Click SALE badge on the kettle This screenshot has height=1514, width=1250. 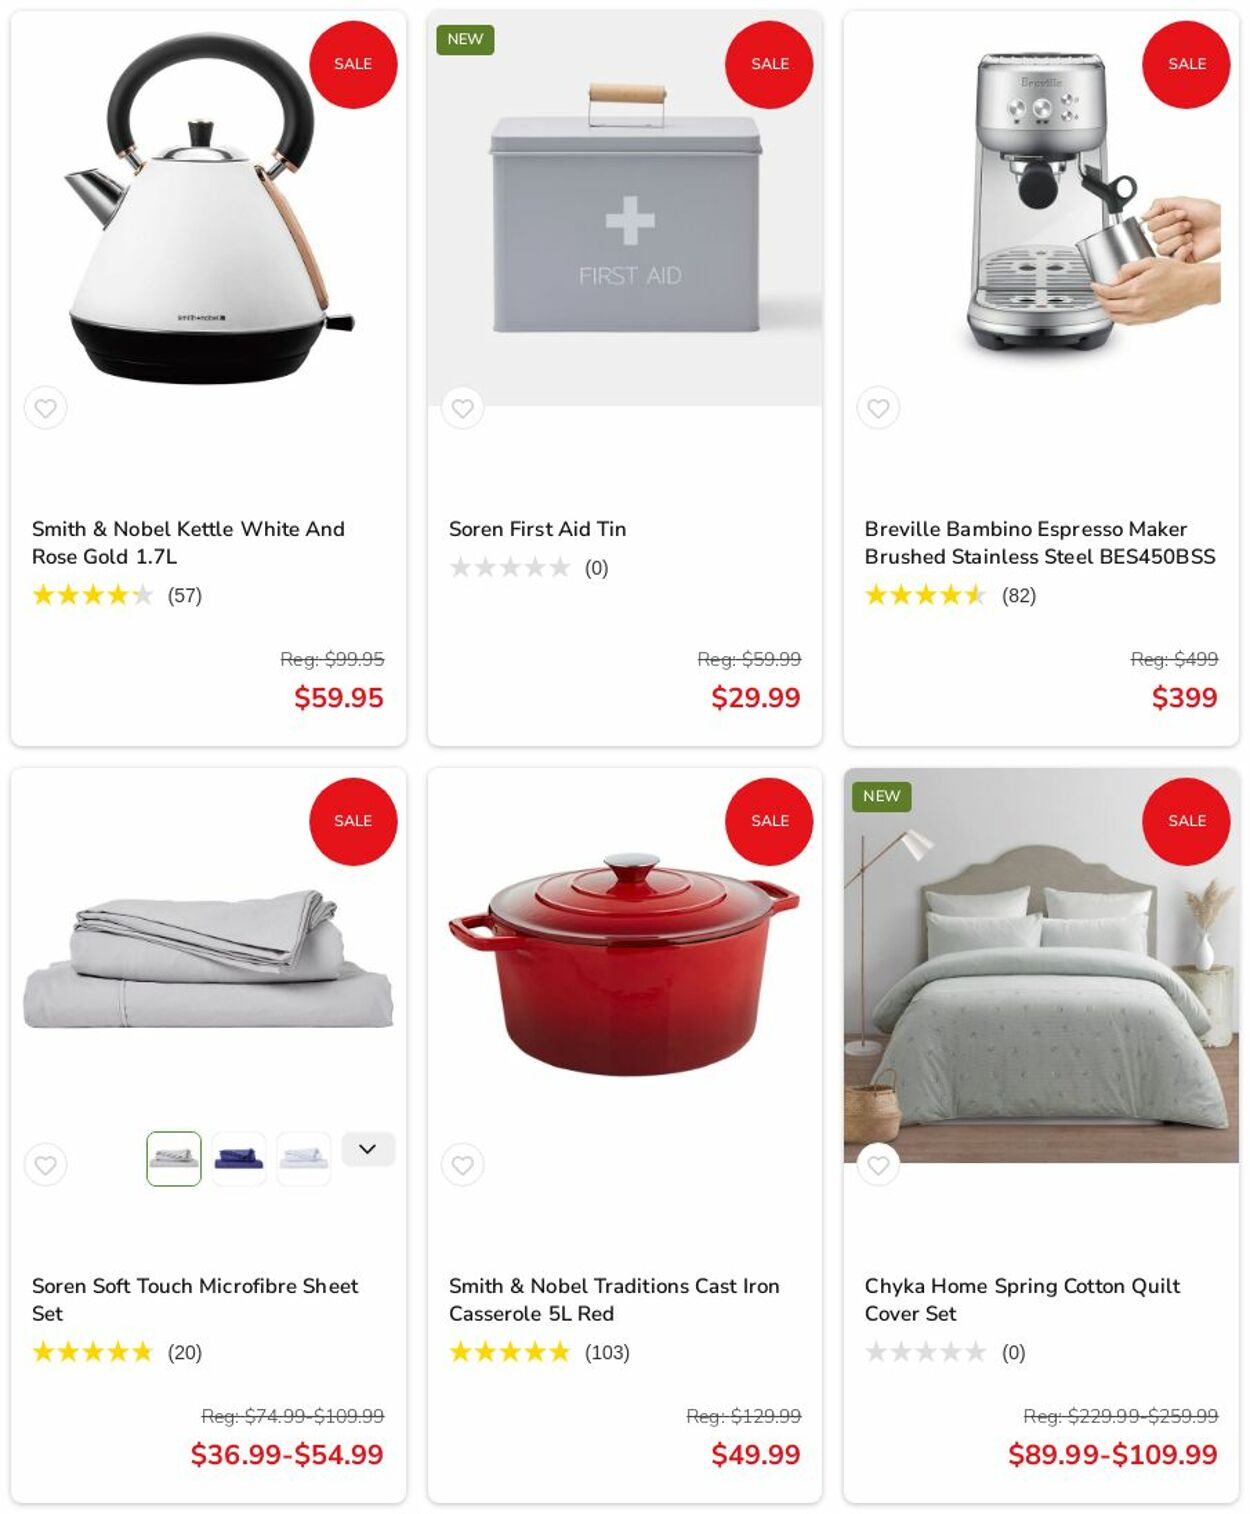point(353,64)
